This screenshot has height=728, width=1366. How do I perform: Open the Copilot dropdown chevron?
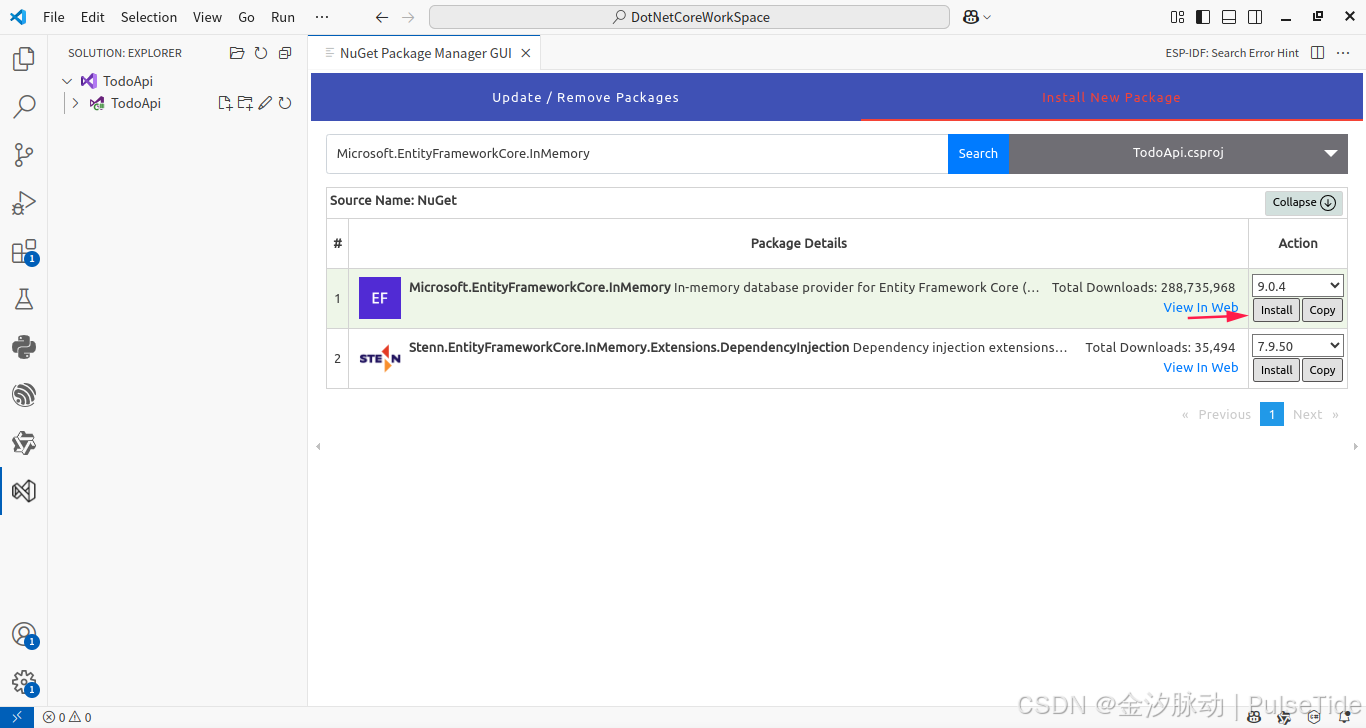click(987, 17)
